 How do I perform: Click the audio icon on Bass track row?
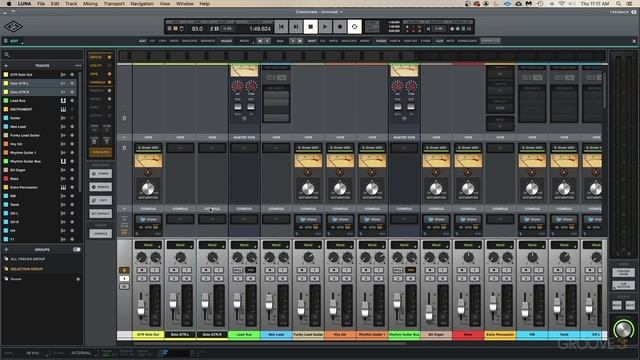pyautogui.click(x=63, y=179)
